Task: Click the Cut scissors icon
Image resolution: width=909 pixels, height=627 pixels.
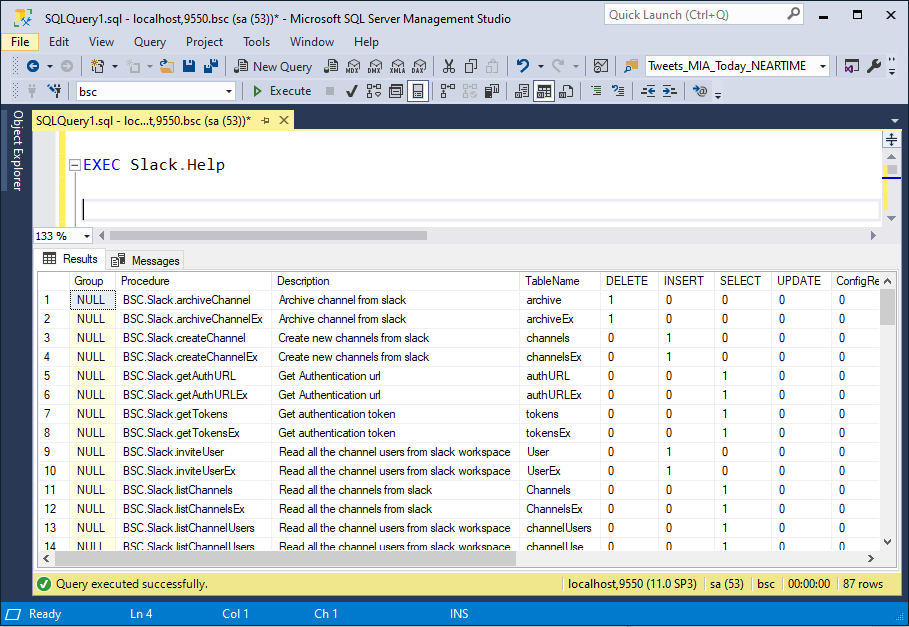Action: point(449,67)
